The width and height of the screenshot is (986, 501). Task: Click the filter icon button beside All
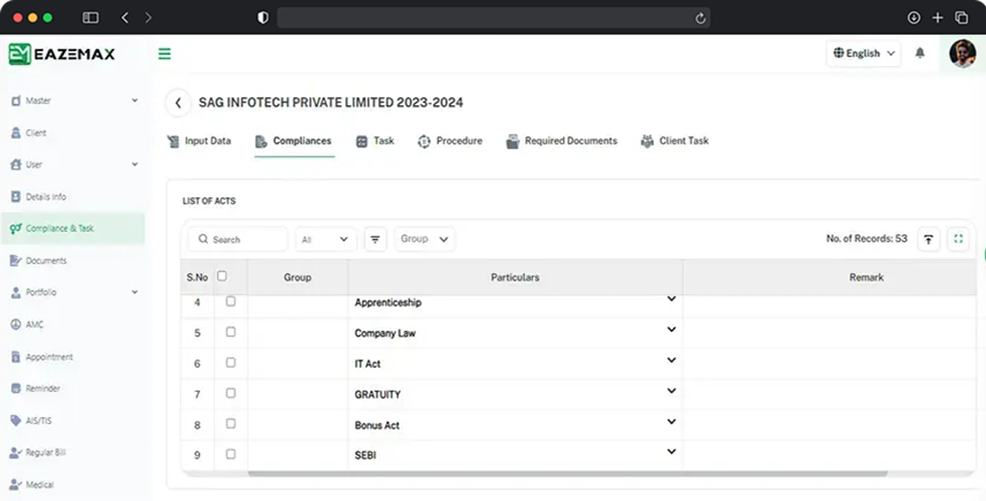point(375,239)
